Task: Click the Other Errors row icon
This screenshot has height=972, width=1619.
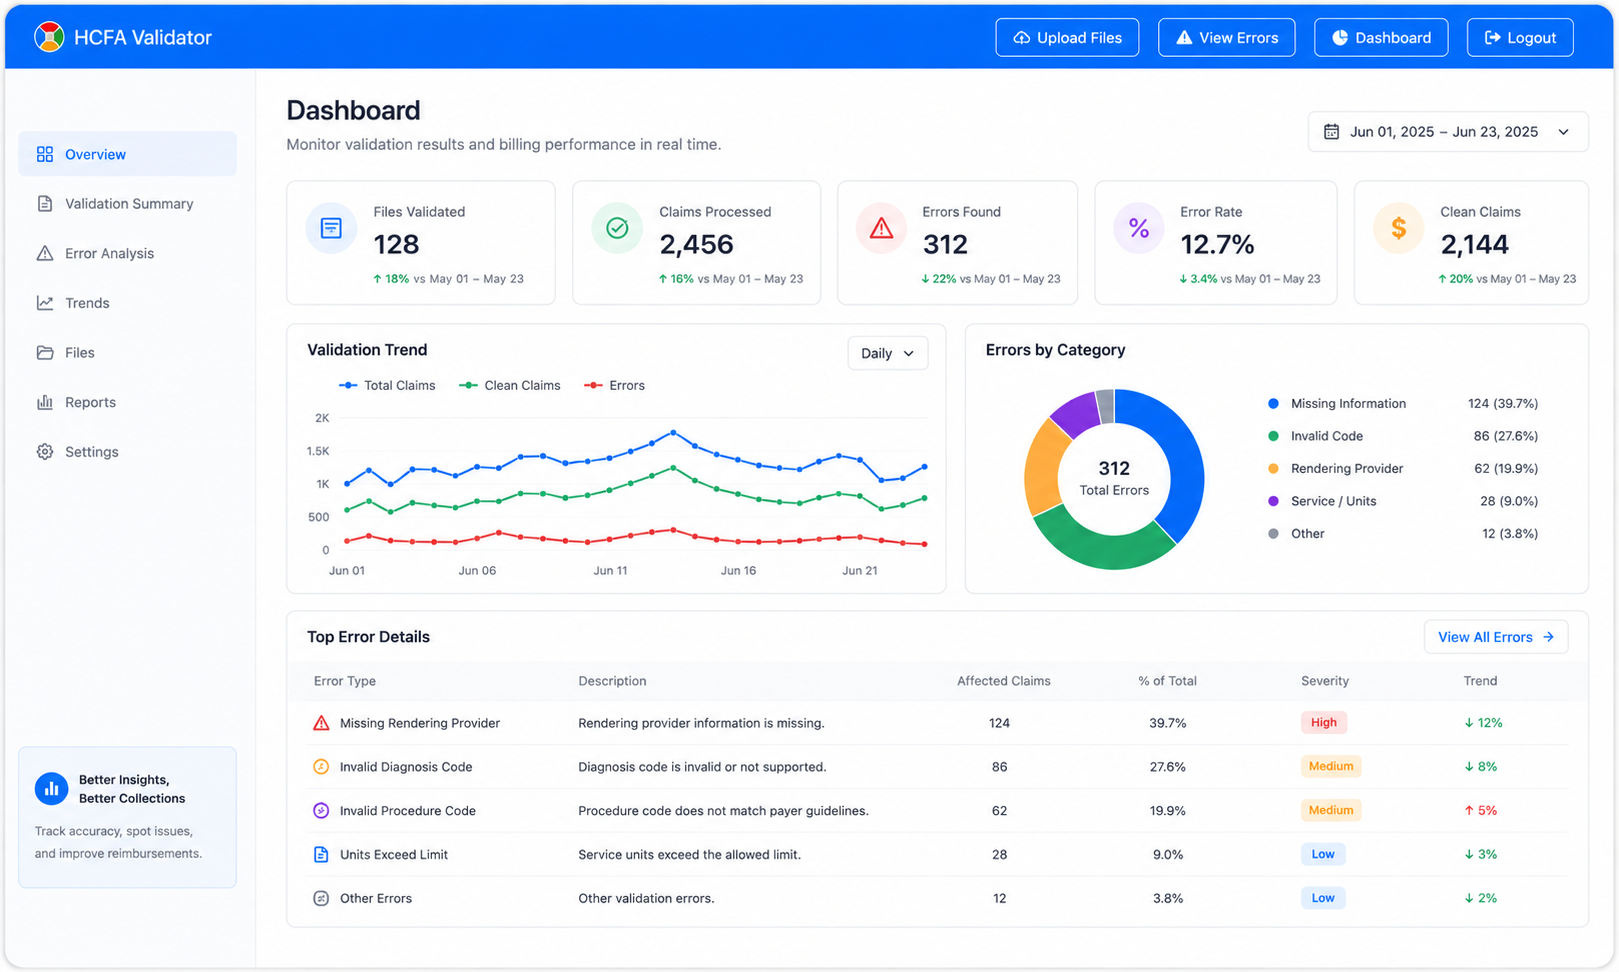Action: tap(321, 898)
